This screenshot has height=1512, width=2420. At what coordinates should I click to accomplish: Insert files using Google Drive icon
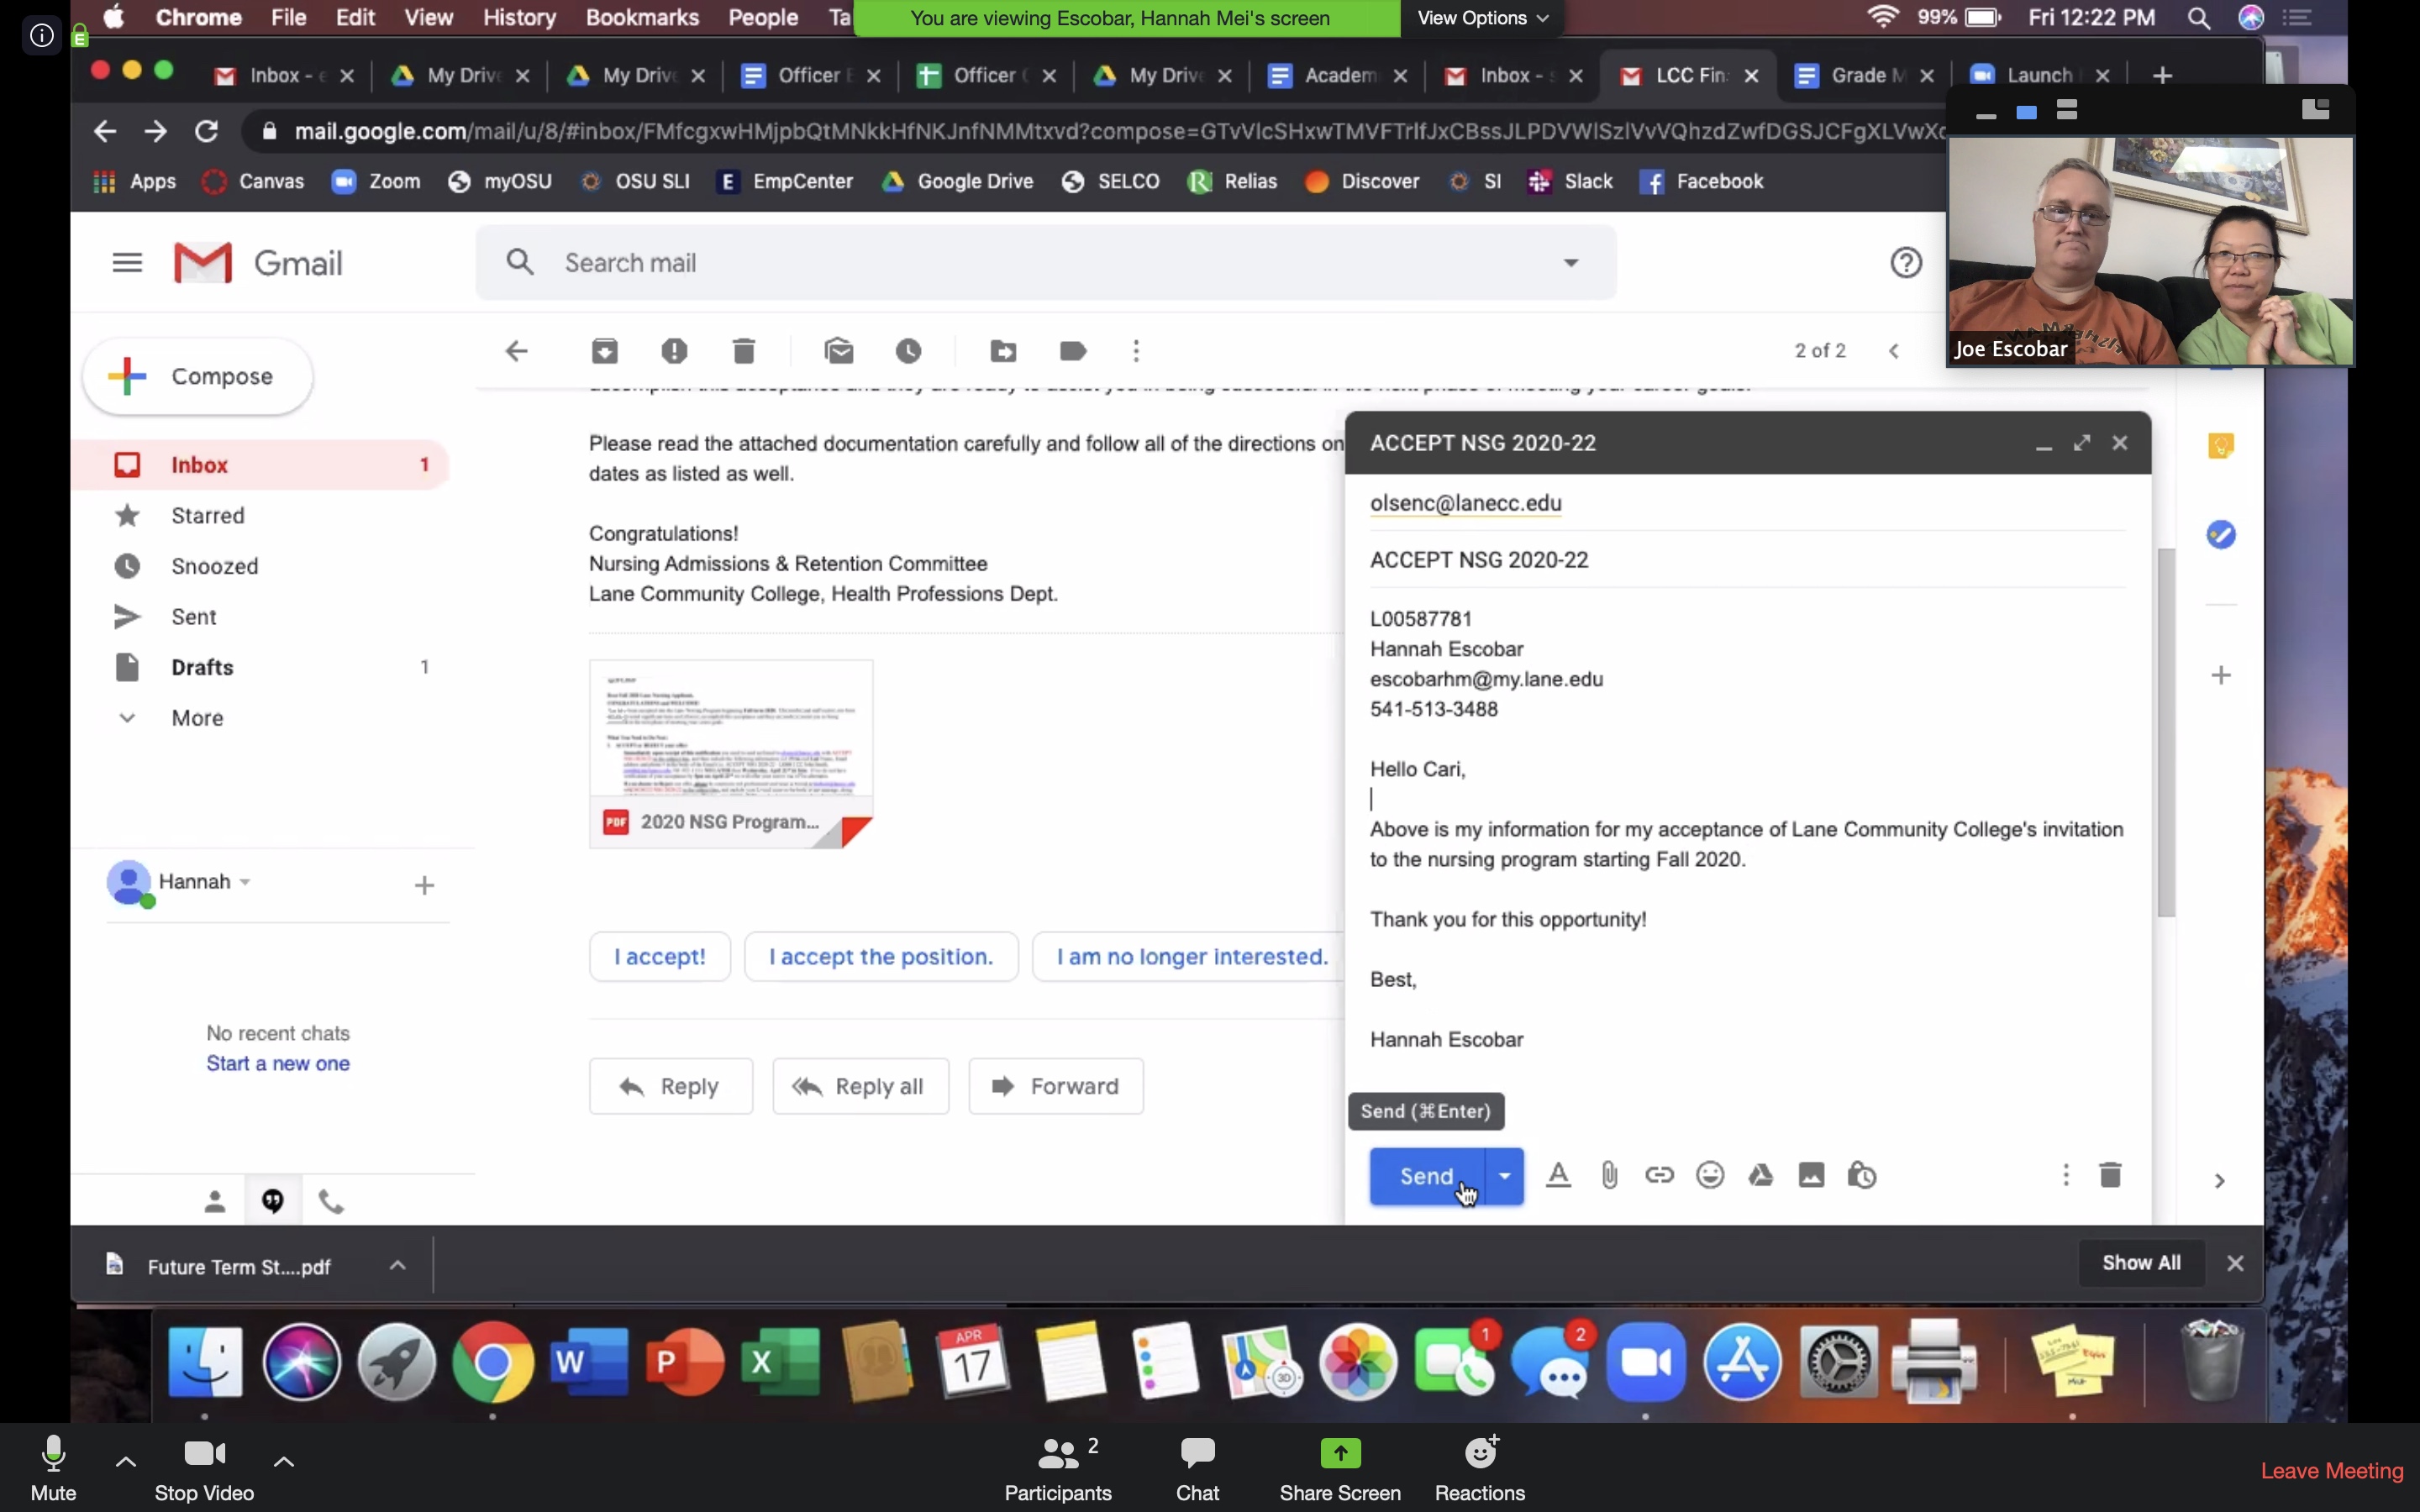tap(1761, 1175)
